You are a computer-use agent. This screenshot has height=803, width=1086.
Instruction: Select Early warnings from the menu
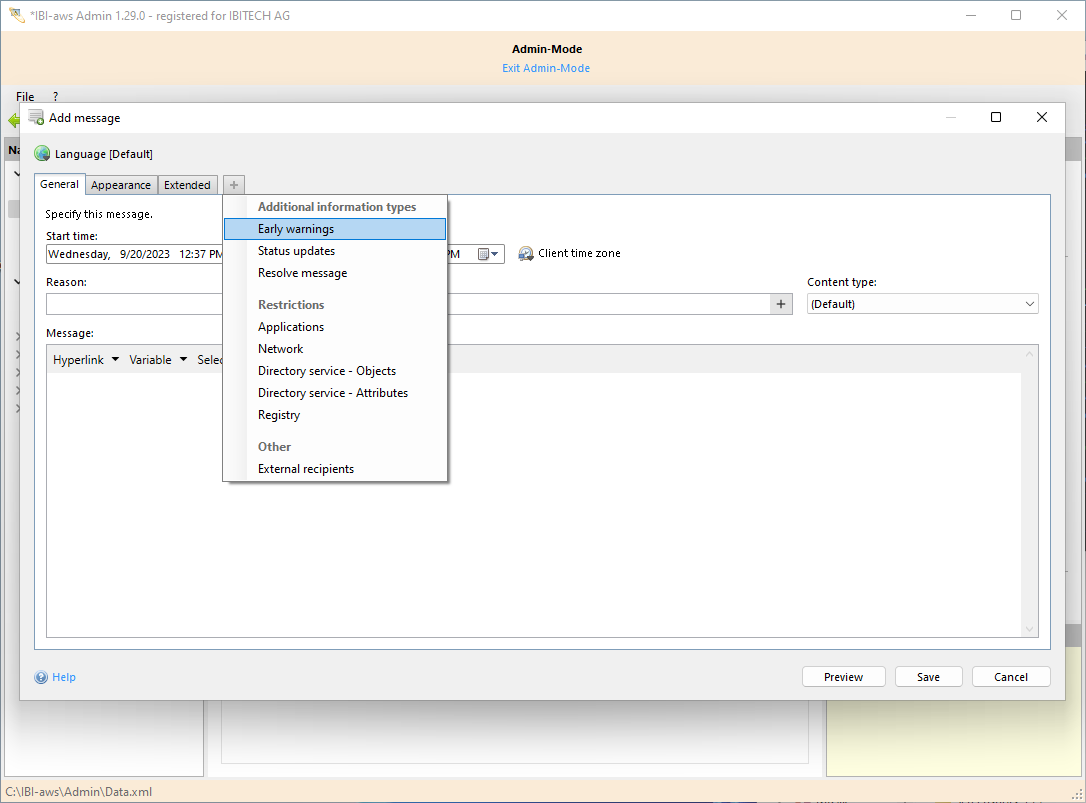point(296,229)
